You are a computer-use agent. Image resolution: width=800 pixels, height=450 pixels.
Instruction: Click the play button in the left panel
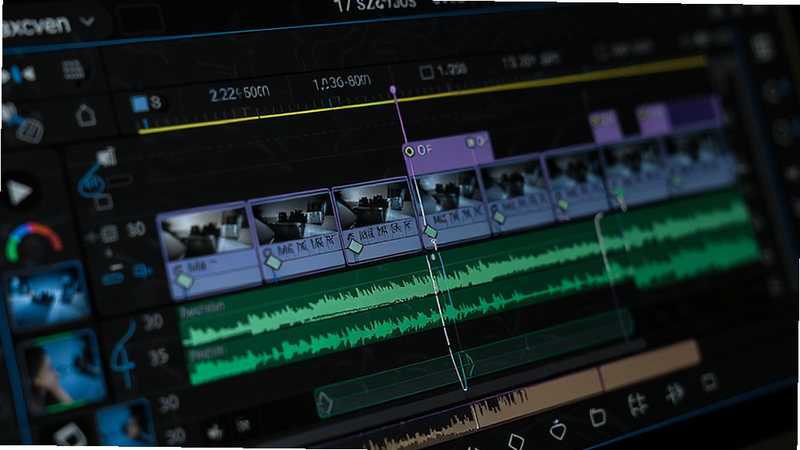(x=19, y=193)
